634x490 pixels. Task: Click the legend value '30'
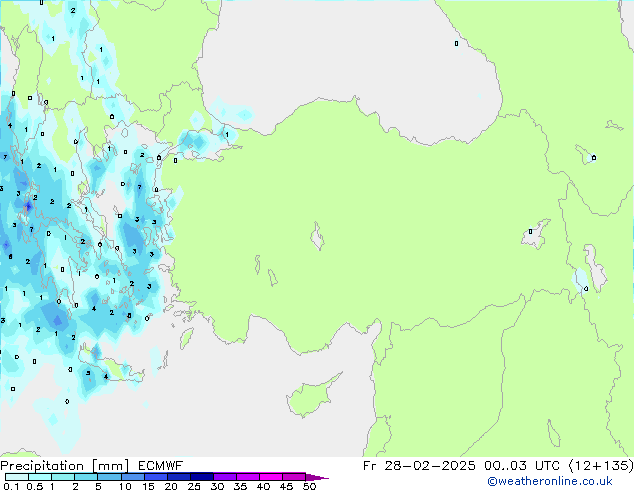pyautogui.click(x=217, y=486)
